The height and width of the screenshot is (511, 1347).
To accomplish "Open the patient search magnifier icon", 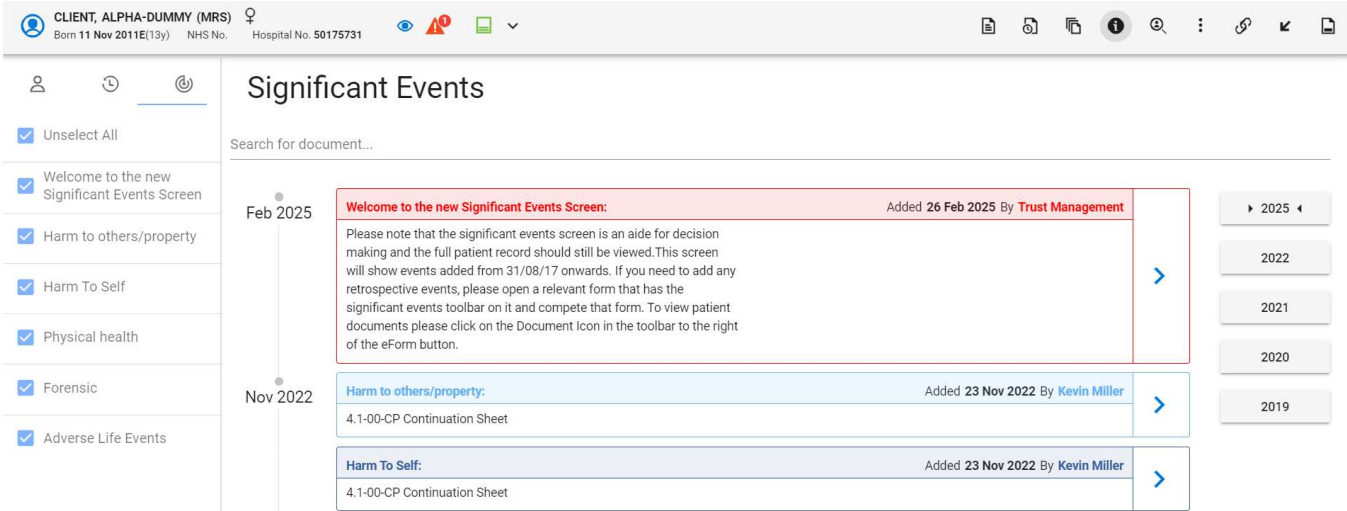I will point(1157,27).
